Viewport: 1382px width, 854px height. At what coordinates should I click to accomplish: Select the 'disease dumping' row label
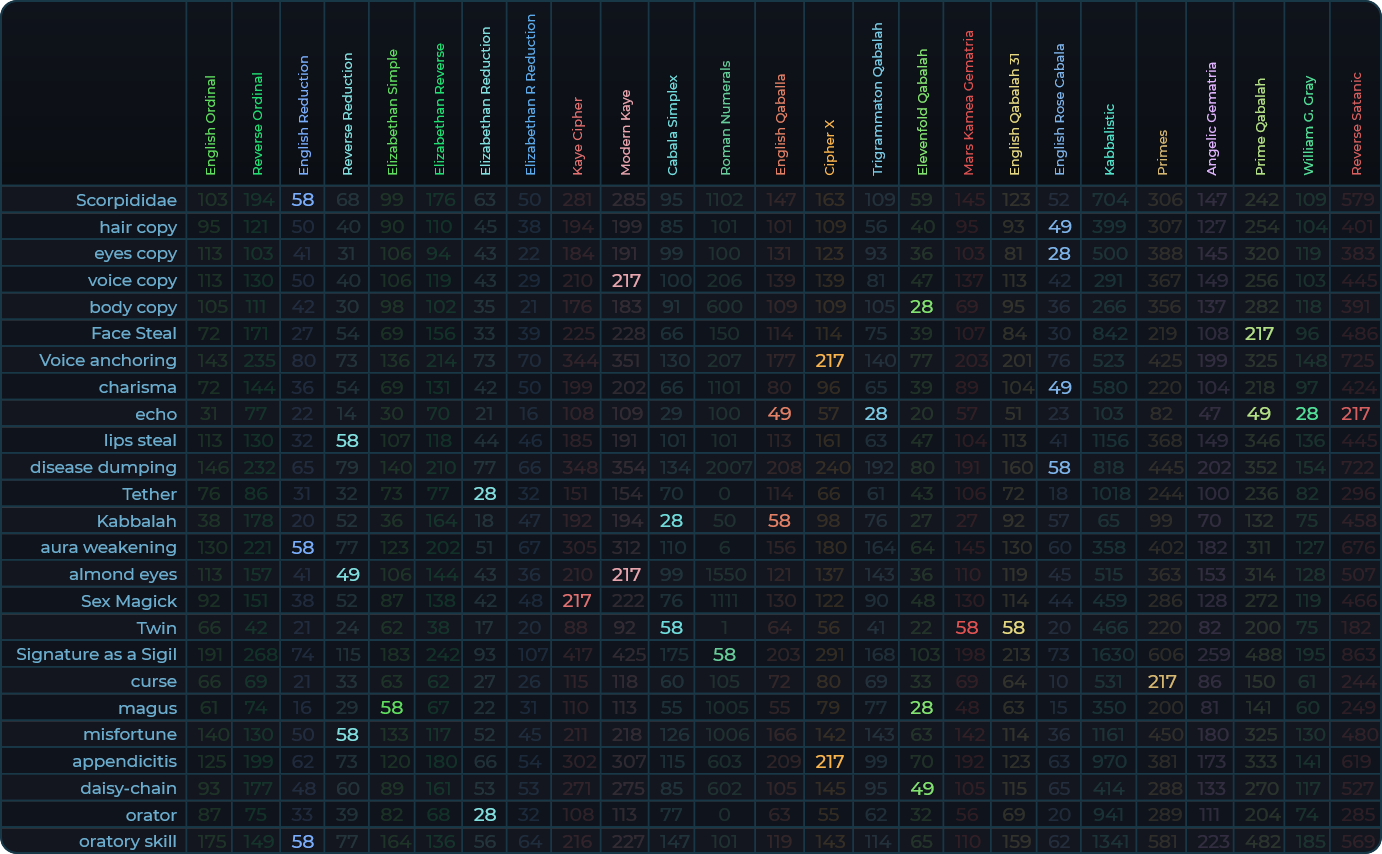click(x=103, y=467)
